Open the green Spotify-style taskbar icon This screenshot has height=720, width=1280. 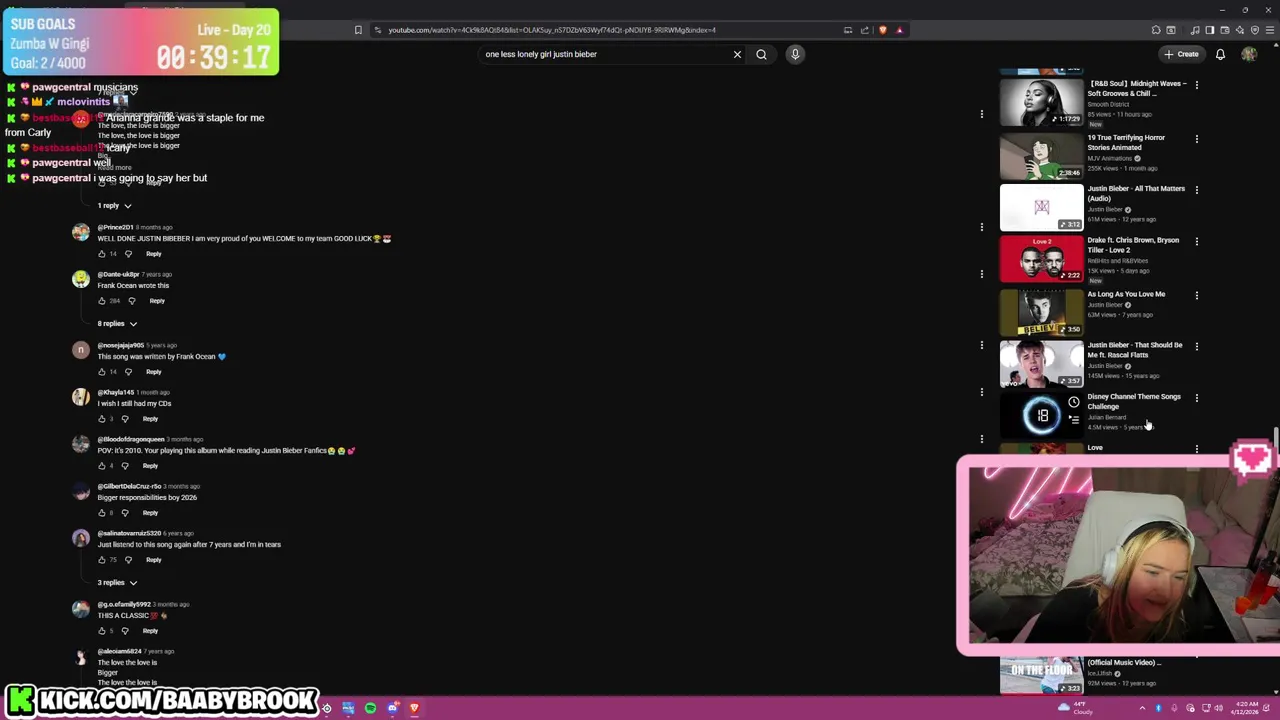pyautogui.click(x=370, y=708)
